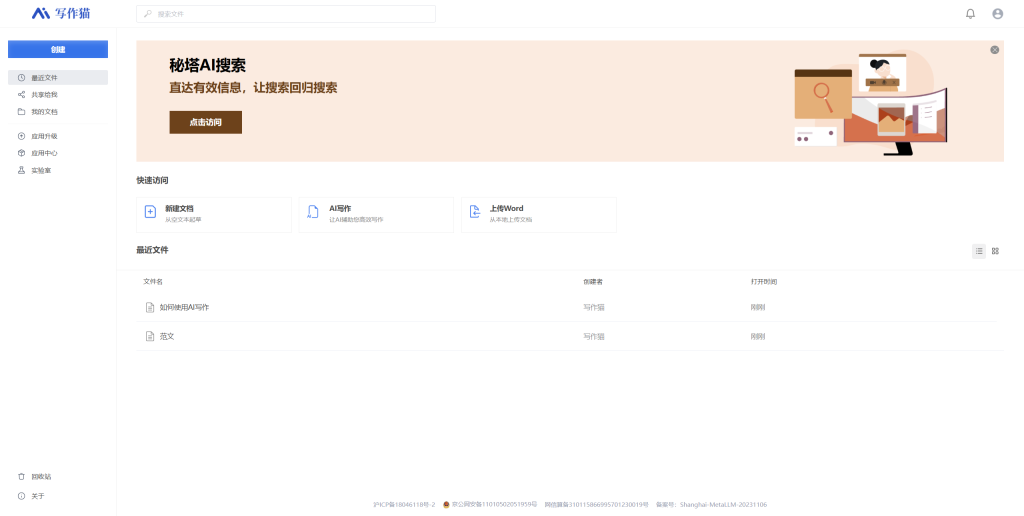Click the 搜索文件 search field
This screenshot has width=1024, height=516.
tap(285, 14)
